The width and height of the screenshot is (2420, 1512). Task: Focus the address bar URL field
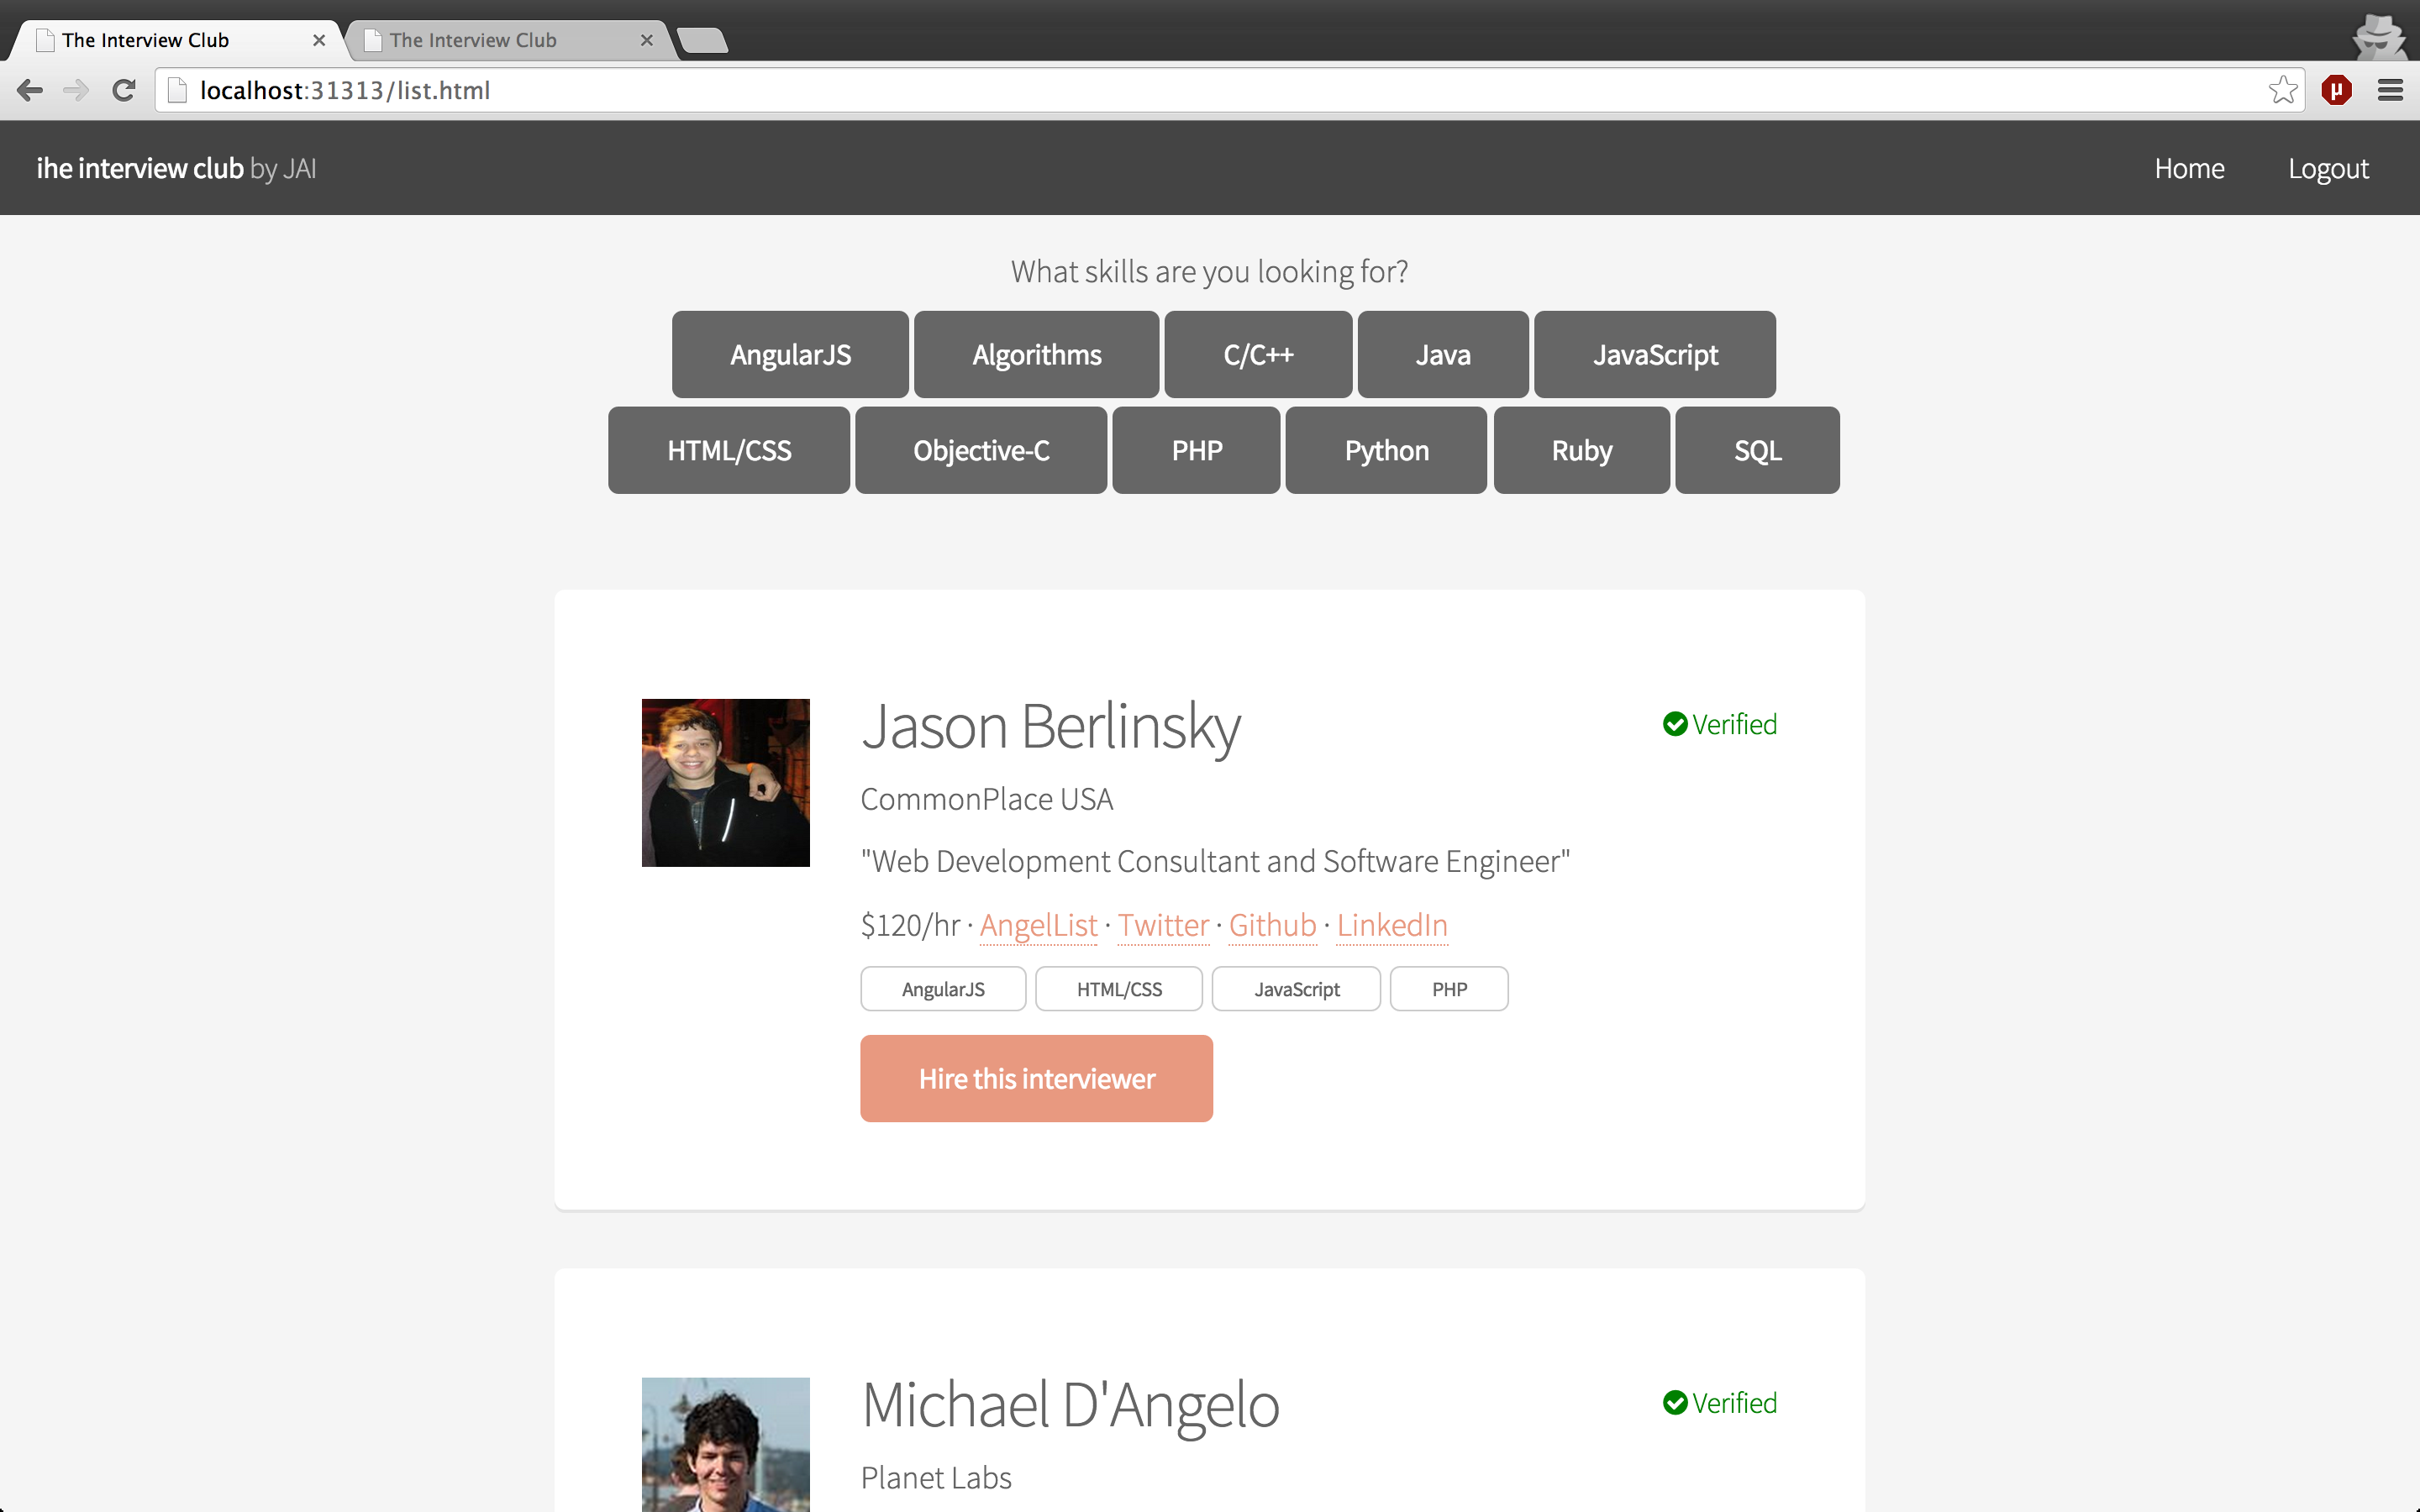[x=1200, y=90]
